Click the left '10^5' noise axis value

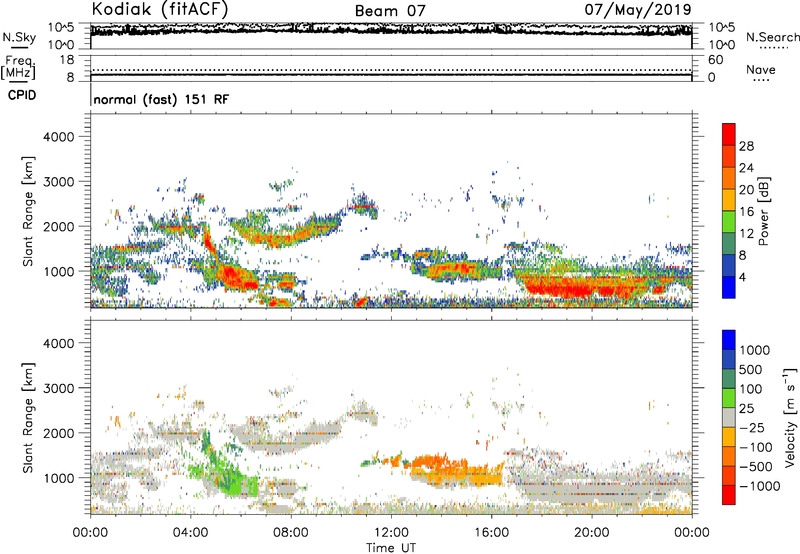click(x=61, y=27)
